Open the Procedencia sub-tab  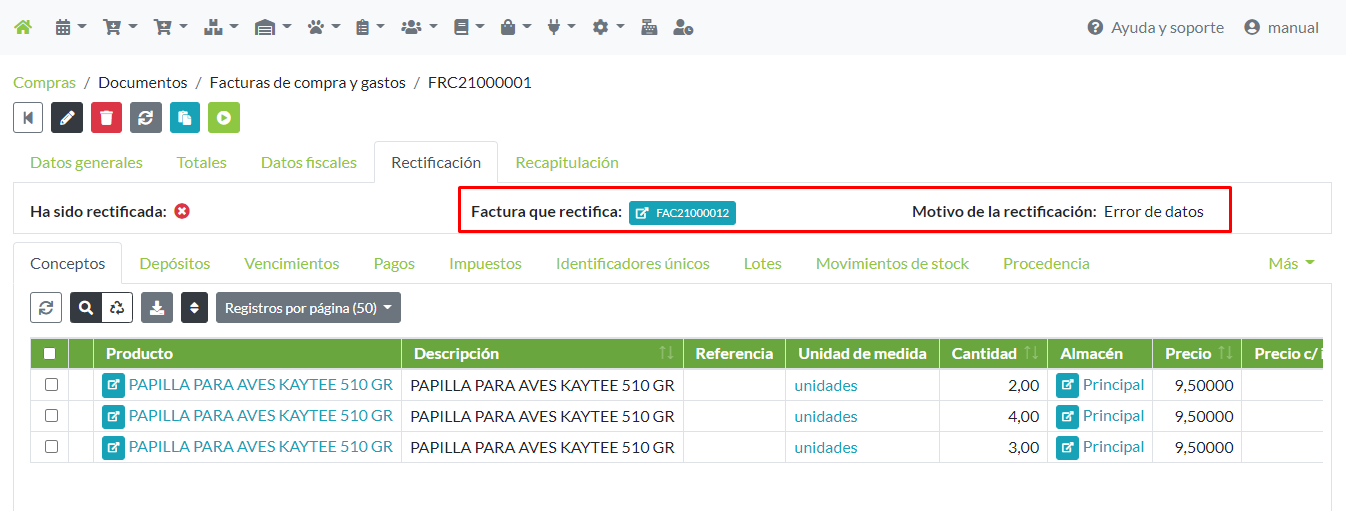pyautogui.click(x=1046, y=264)
